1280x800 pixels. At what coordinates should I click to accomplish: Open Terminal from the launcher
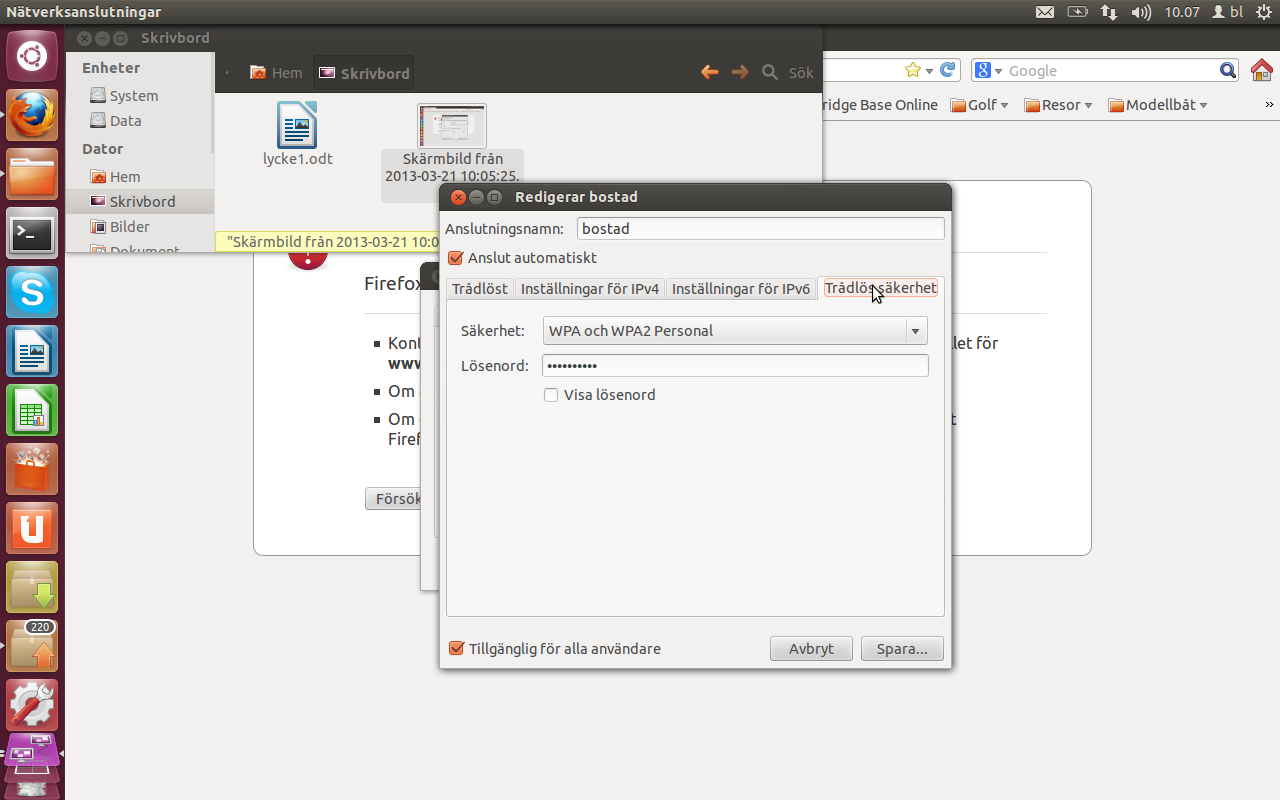(32, 233)
